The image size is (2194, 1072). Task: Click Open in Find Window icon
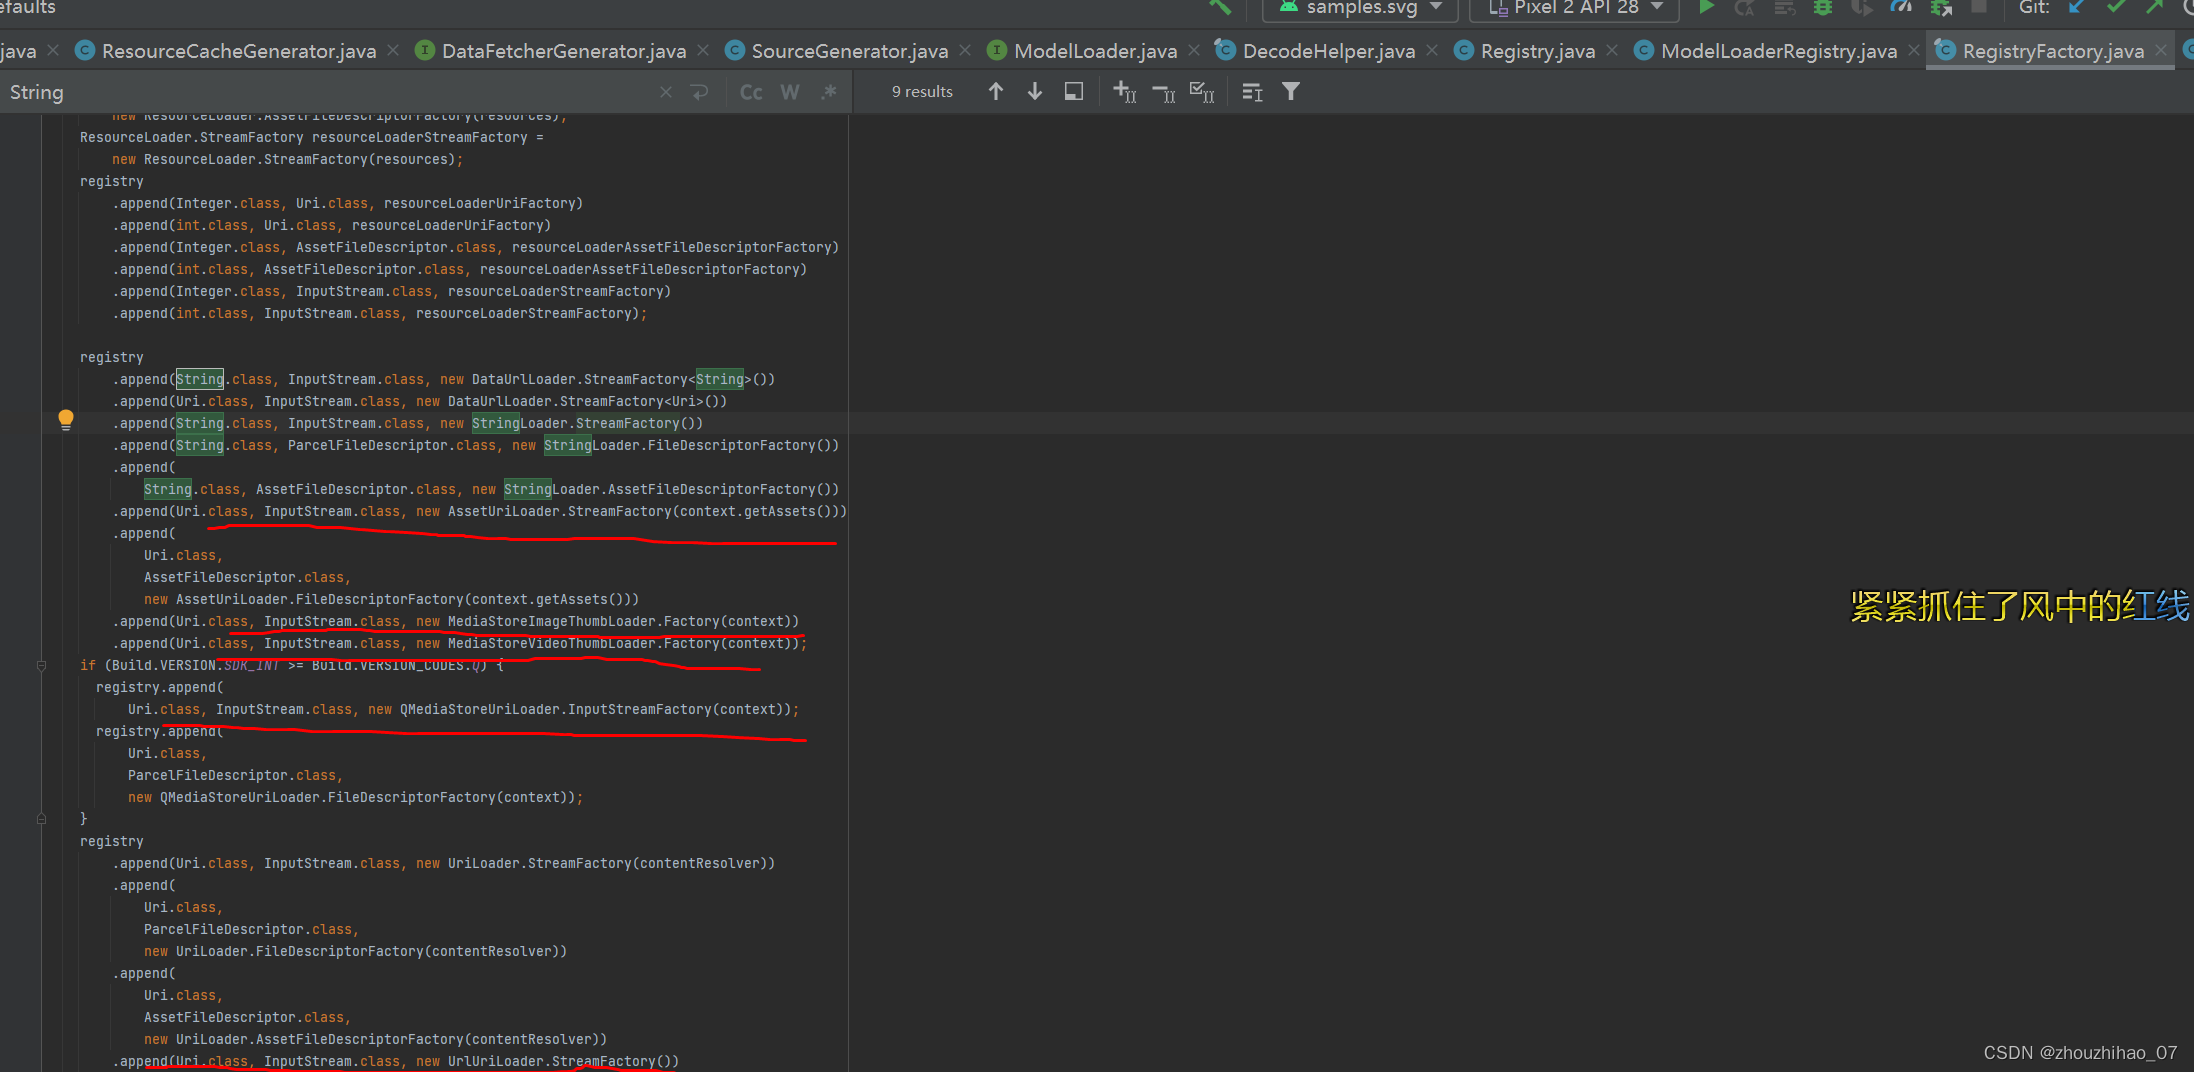click(1074, 92)
